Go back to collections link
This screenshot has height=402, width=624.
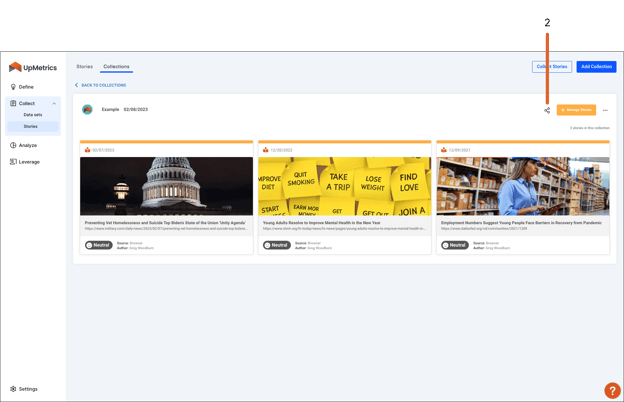pos(103,85)
